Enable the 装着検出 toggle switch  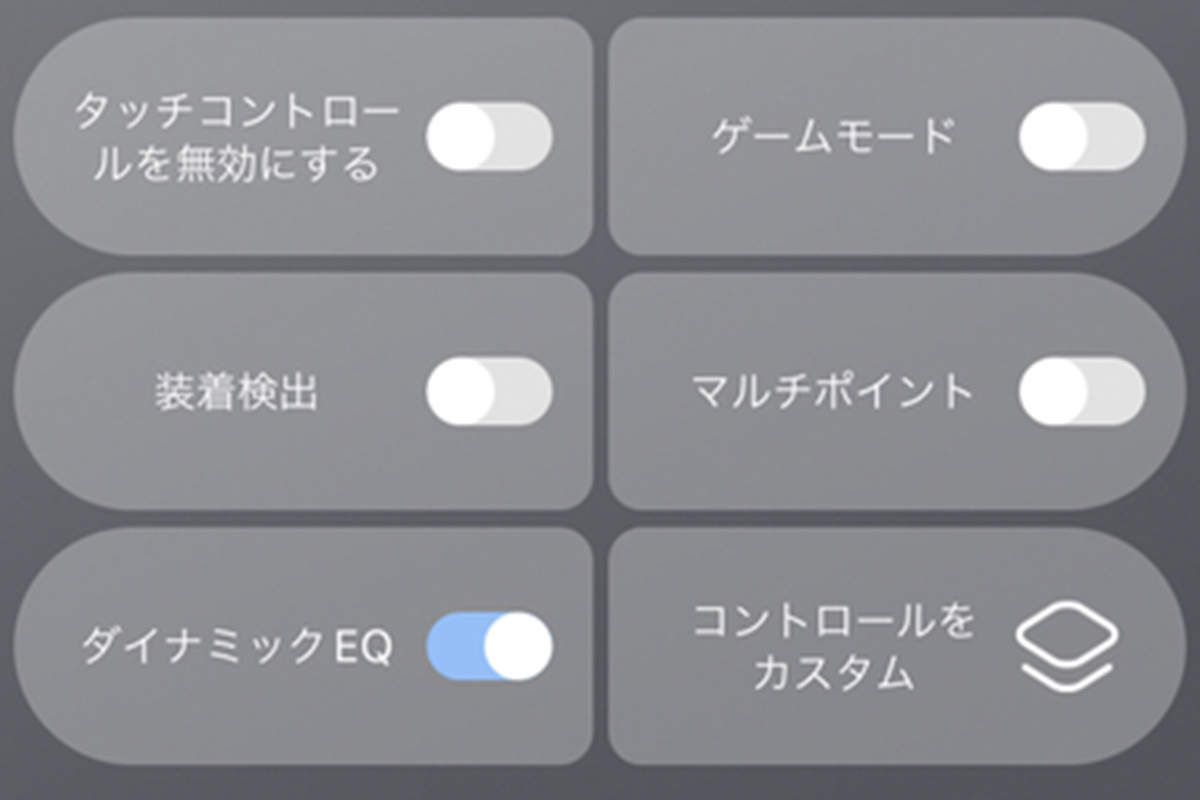[x=489, y=391]
